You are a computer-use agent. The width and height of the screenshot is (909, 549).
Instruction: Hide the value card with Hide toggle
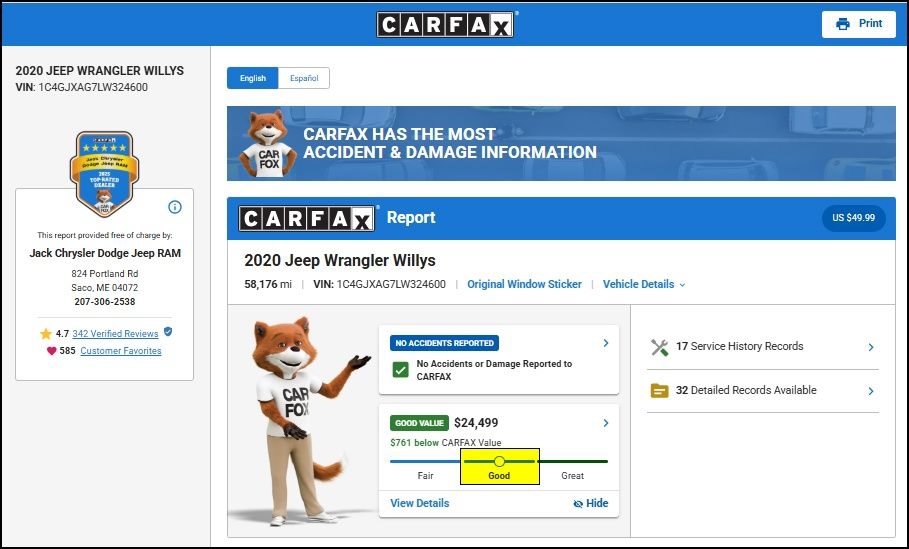pos(591,503)
